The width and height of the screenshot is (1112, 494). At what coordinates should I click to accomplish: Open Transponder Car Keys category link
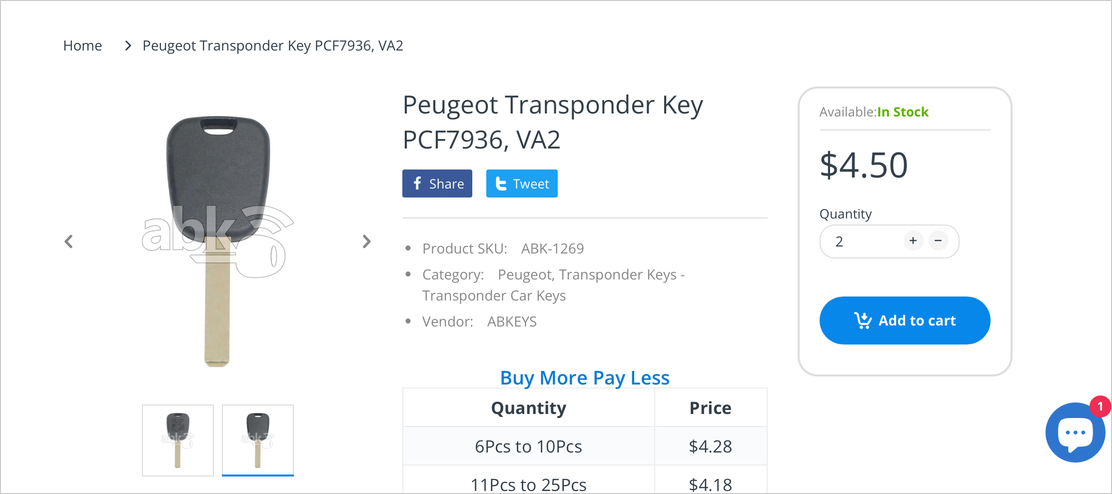coord(494,296)
